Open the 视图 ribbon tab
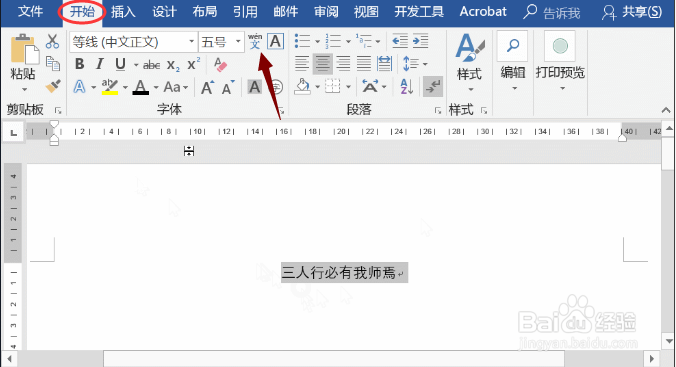 point(366,12)
